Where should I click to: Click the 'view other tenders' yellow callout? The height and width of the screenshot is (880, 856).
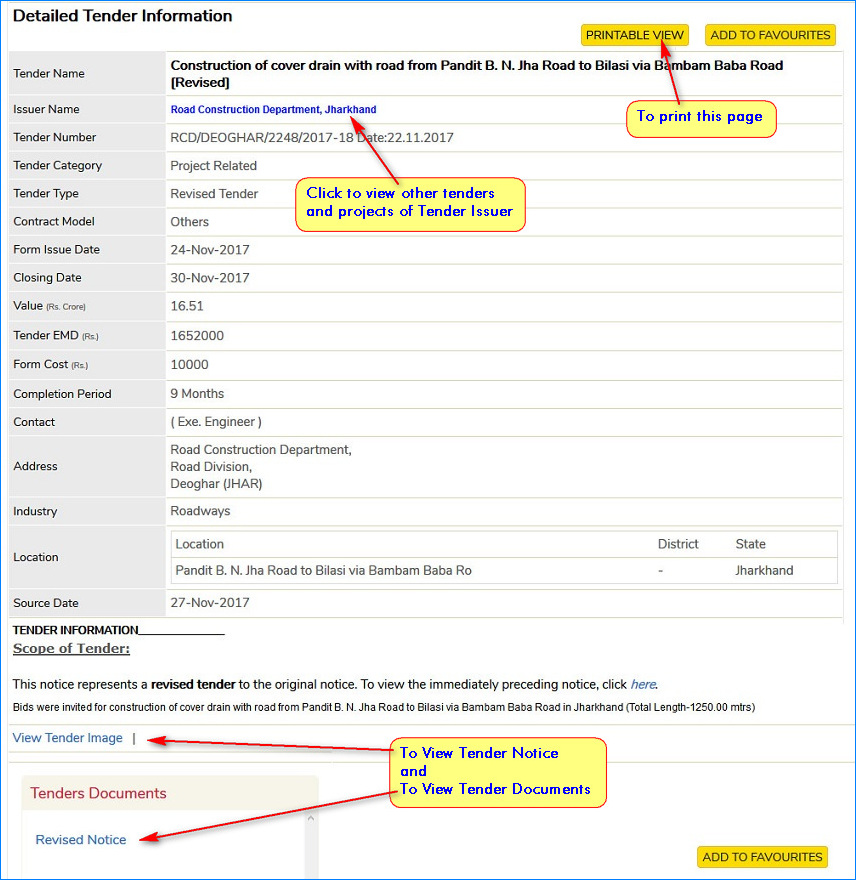point(410,203)
